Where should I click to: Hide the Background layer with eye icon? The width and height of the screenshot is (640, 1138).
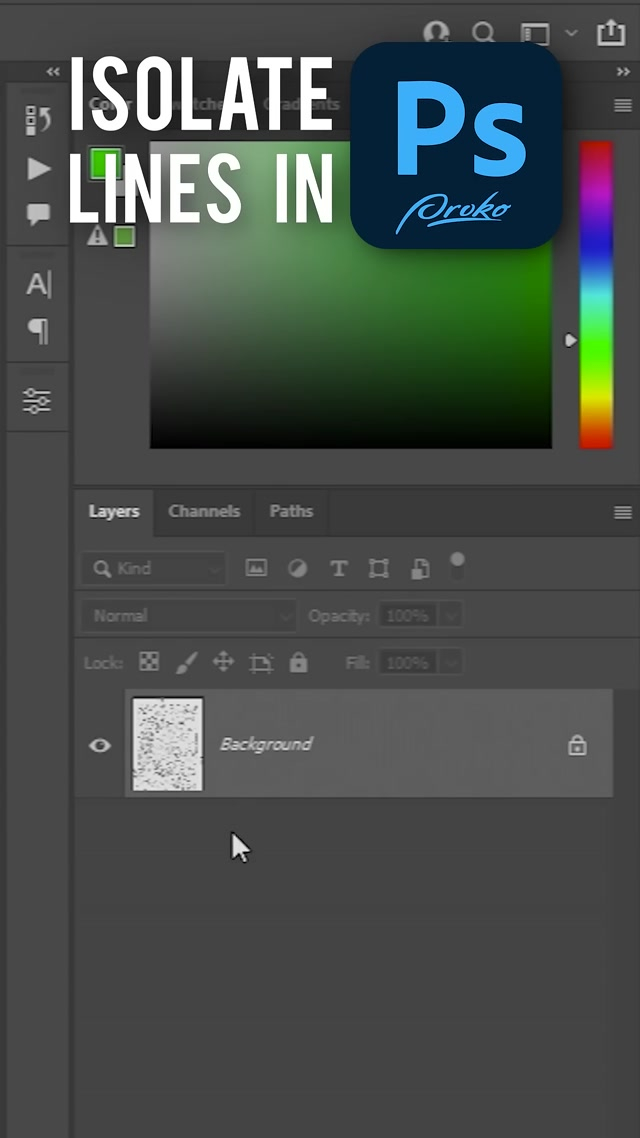tap(100, 745)
